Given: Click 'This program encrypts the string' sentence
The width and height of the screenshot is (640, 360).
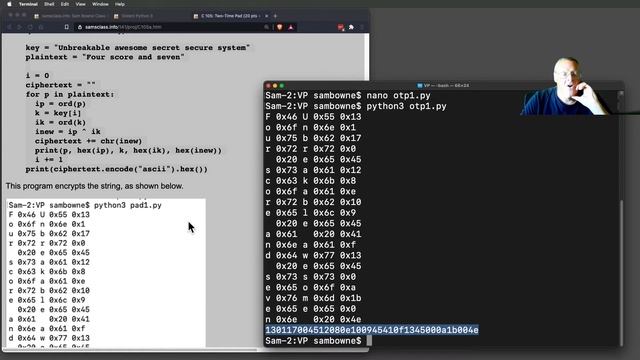Looking at the screenshot, I should point(95,186).
